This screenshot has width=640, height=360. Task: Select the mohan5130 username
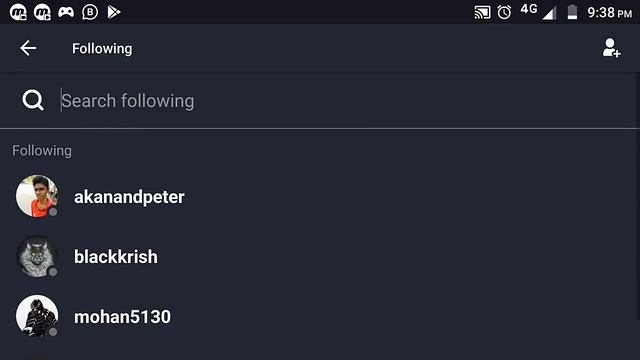[x=122, y=317]
